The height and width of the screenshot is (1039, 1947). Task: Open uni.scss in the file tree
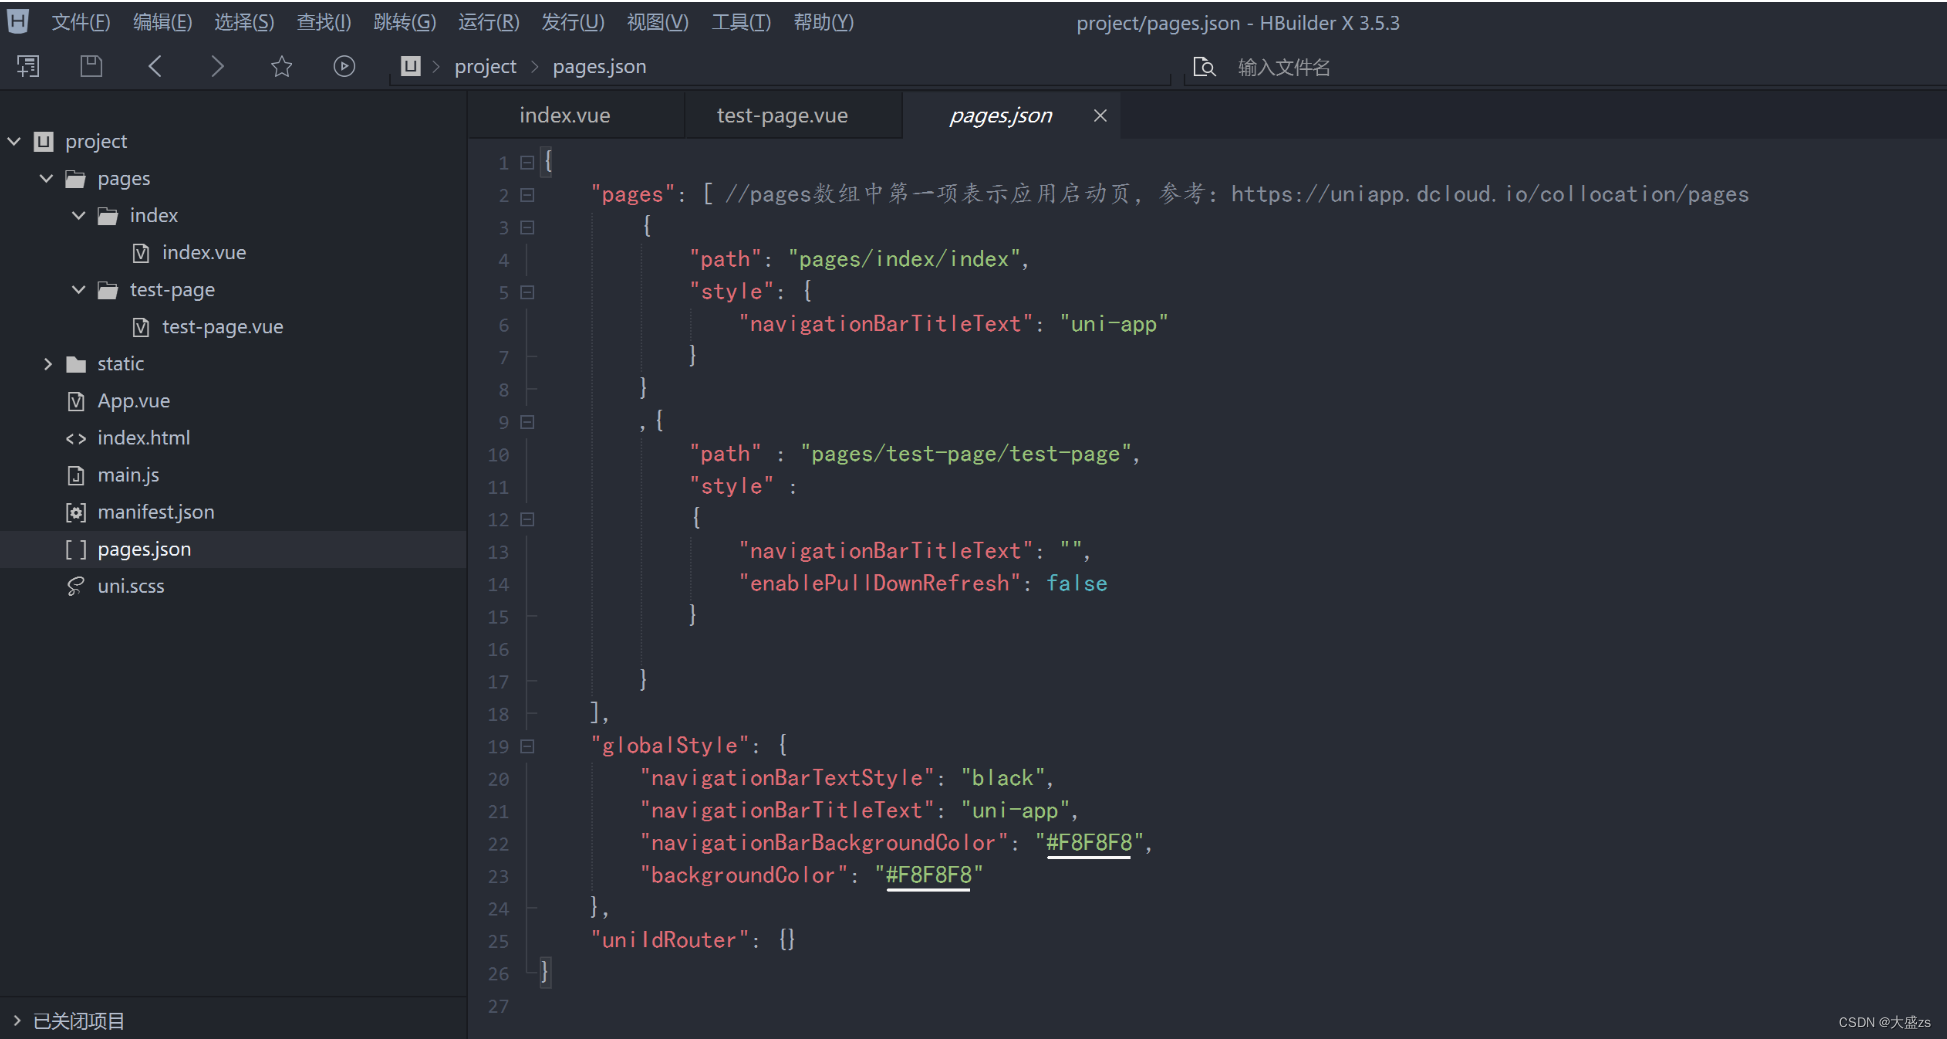click(x=131, y=586)
